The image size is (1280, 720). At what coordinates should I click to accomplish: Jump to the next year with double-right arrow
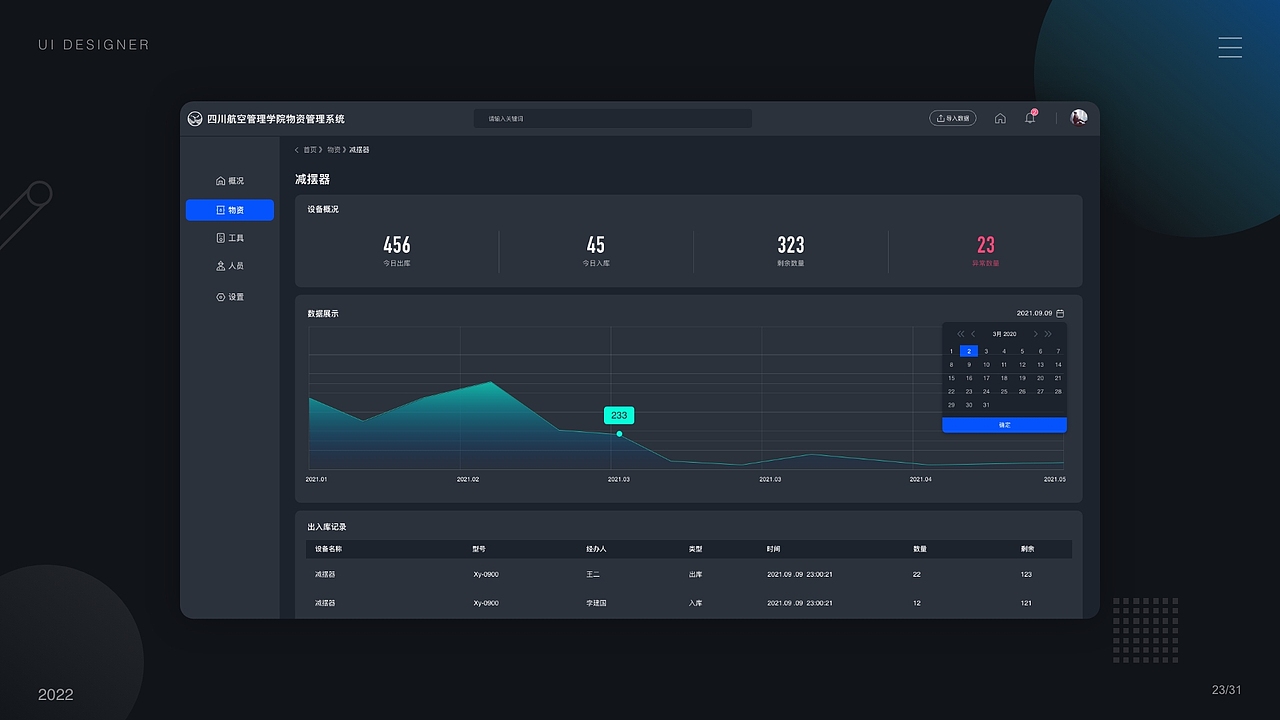[x=1048, y=334]
